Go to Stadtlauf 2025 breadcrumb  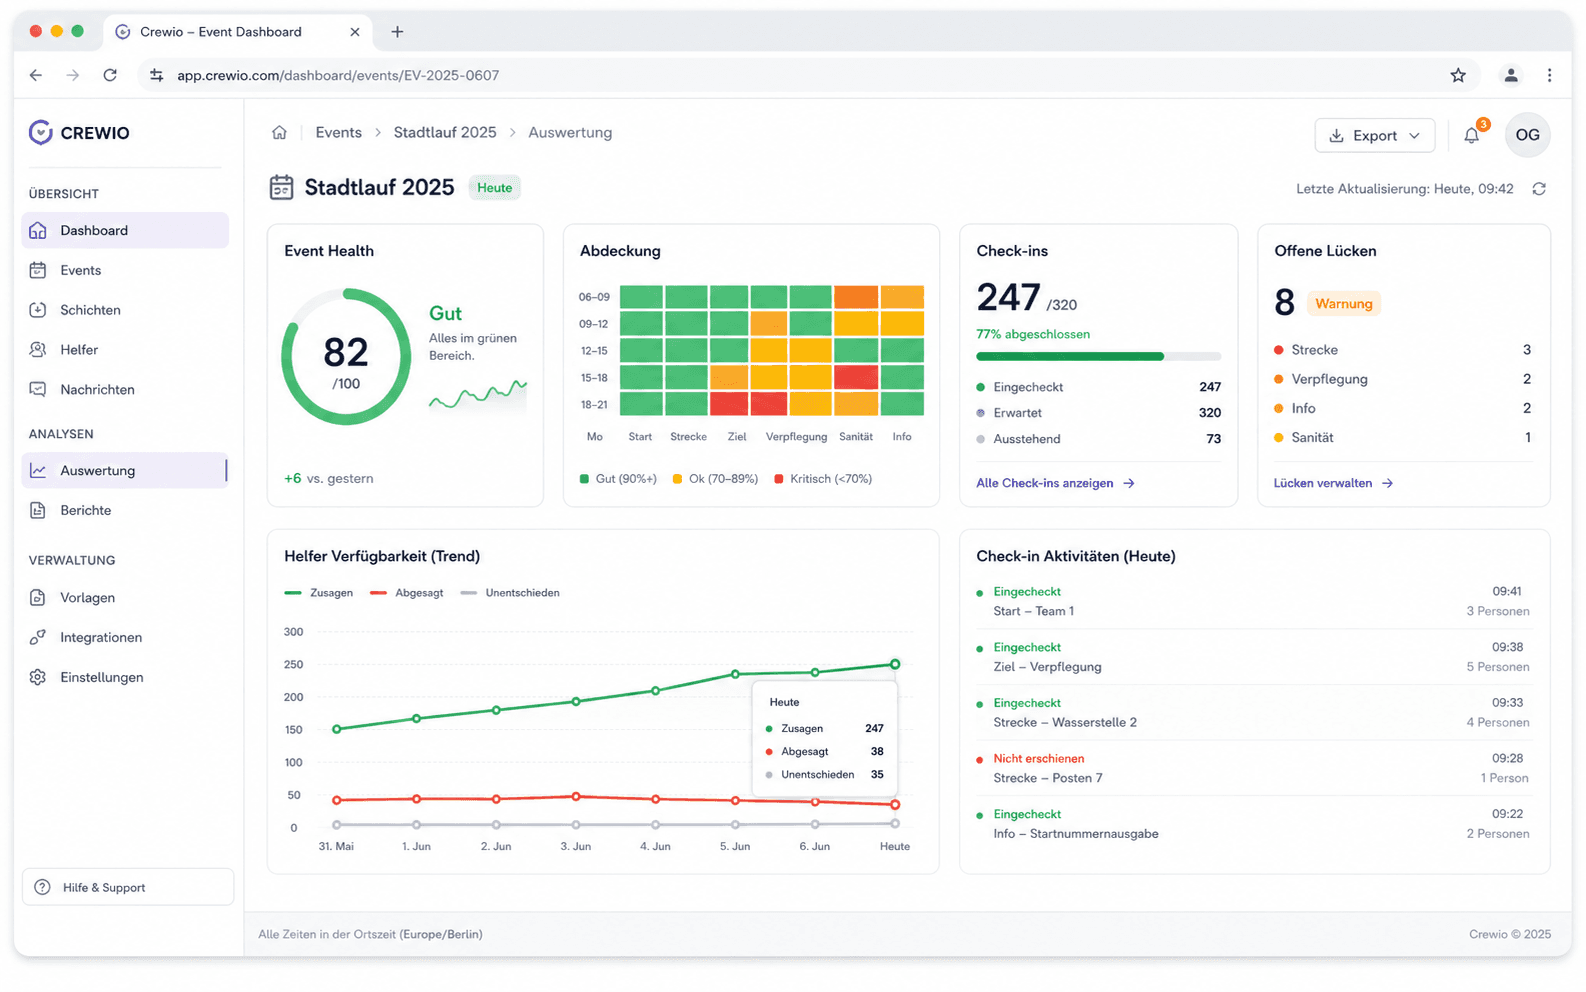pos(445,132)
